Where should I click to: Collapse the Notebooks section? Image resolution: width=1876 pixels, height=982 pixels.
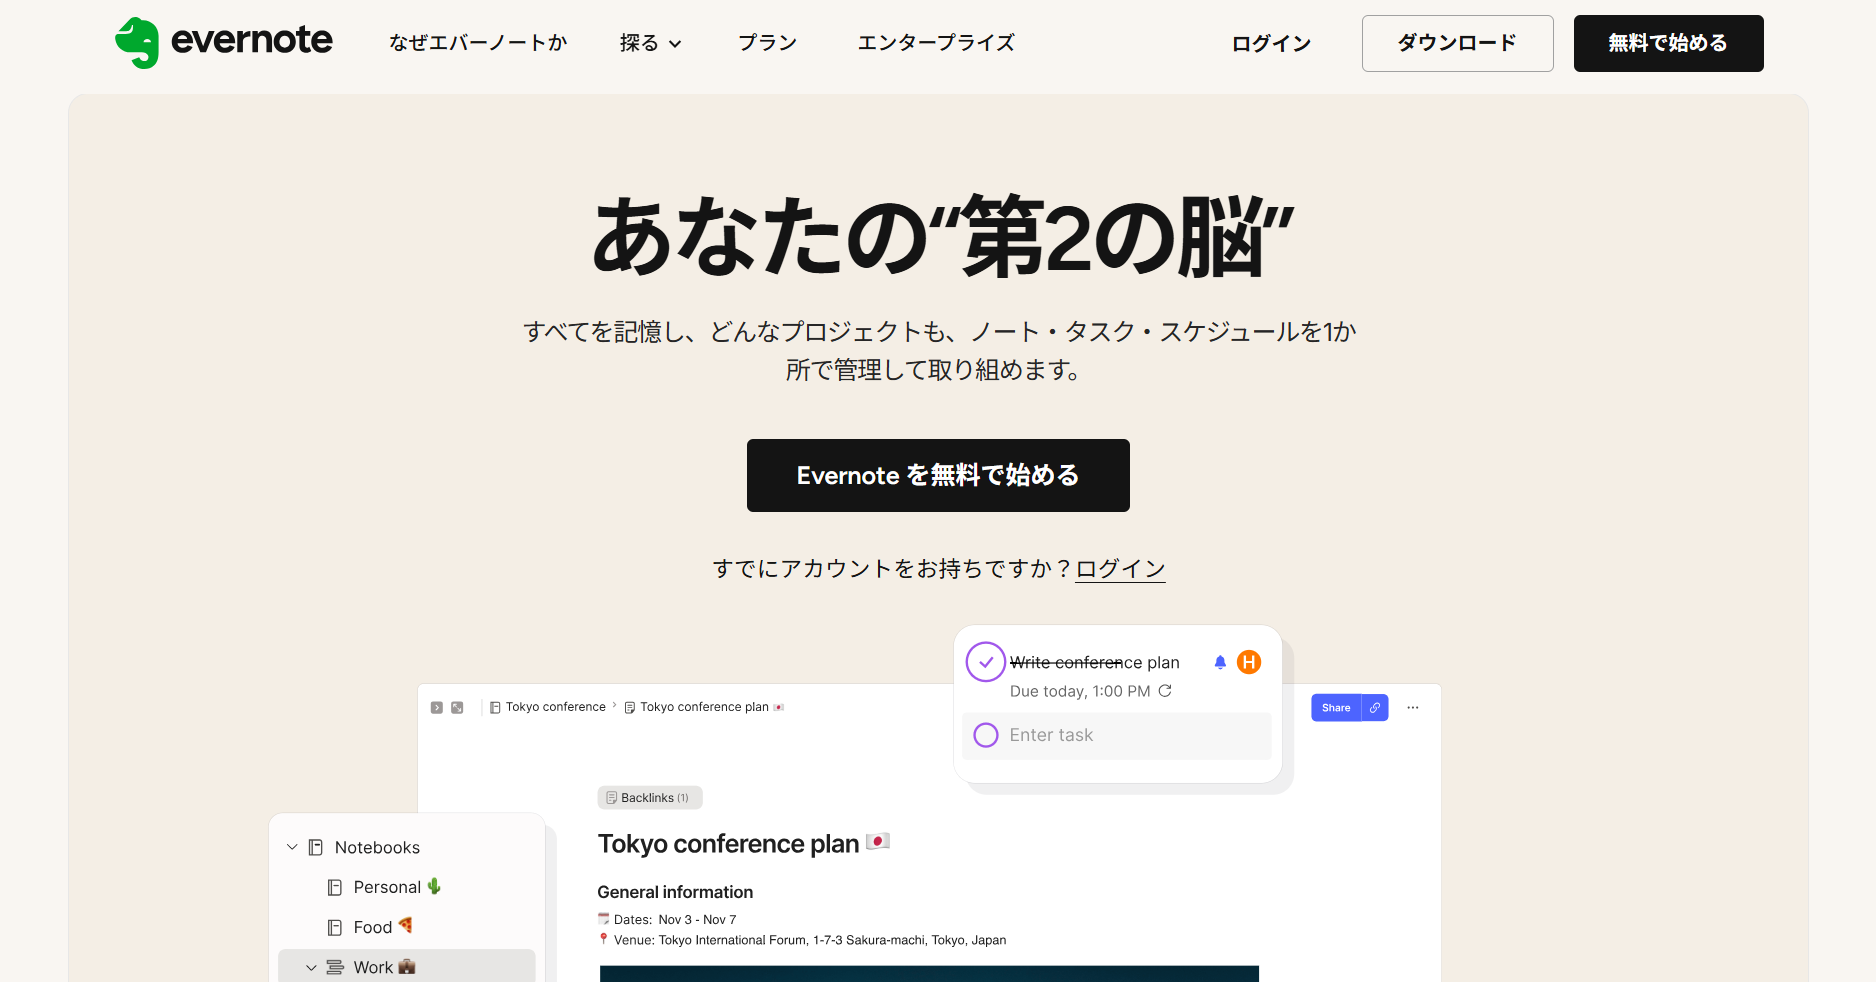(x=292, y=847)
